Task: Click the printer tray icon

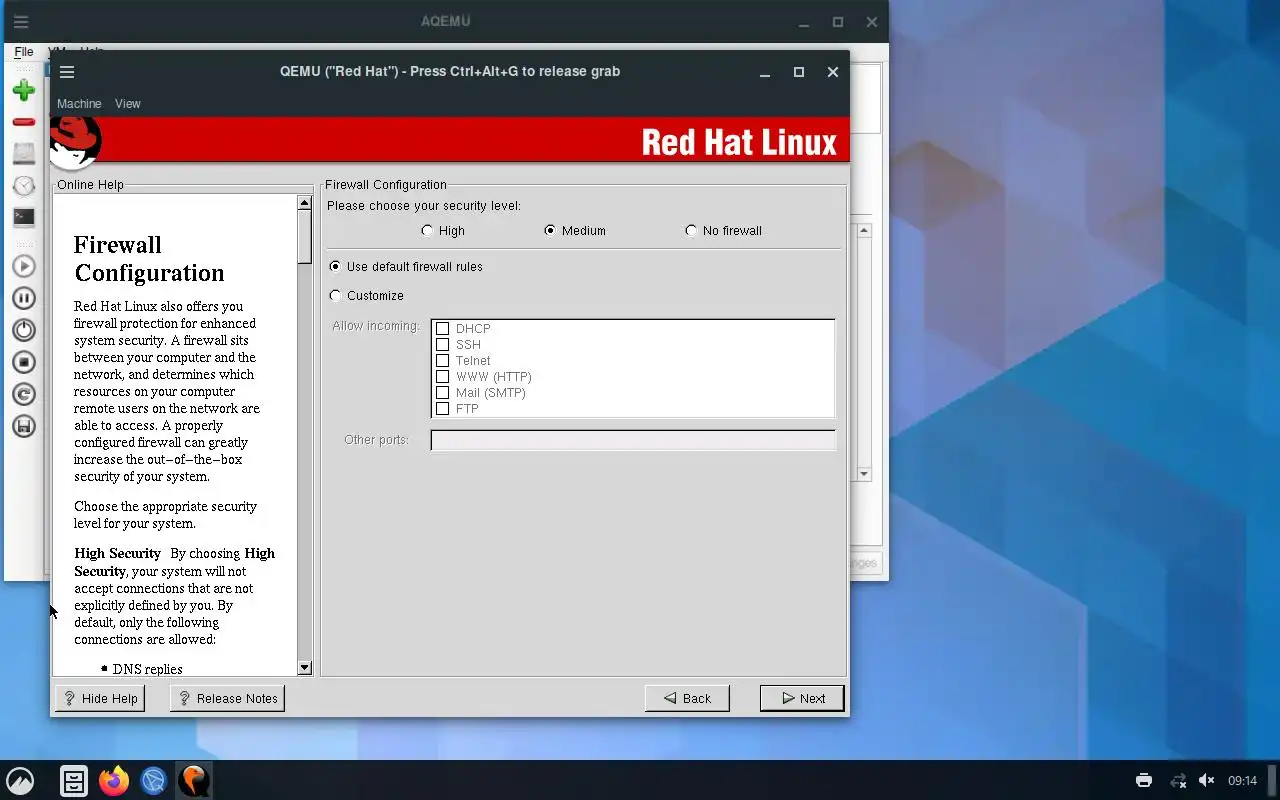Action: pyautogui.click(x=1144, y=780)
